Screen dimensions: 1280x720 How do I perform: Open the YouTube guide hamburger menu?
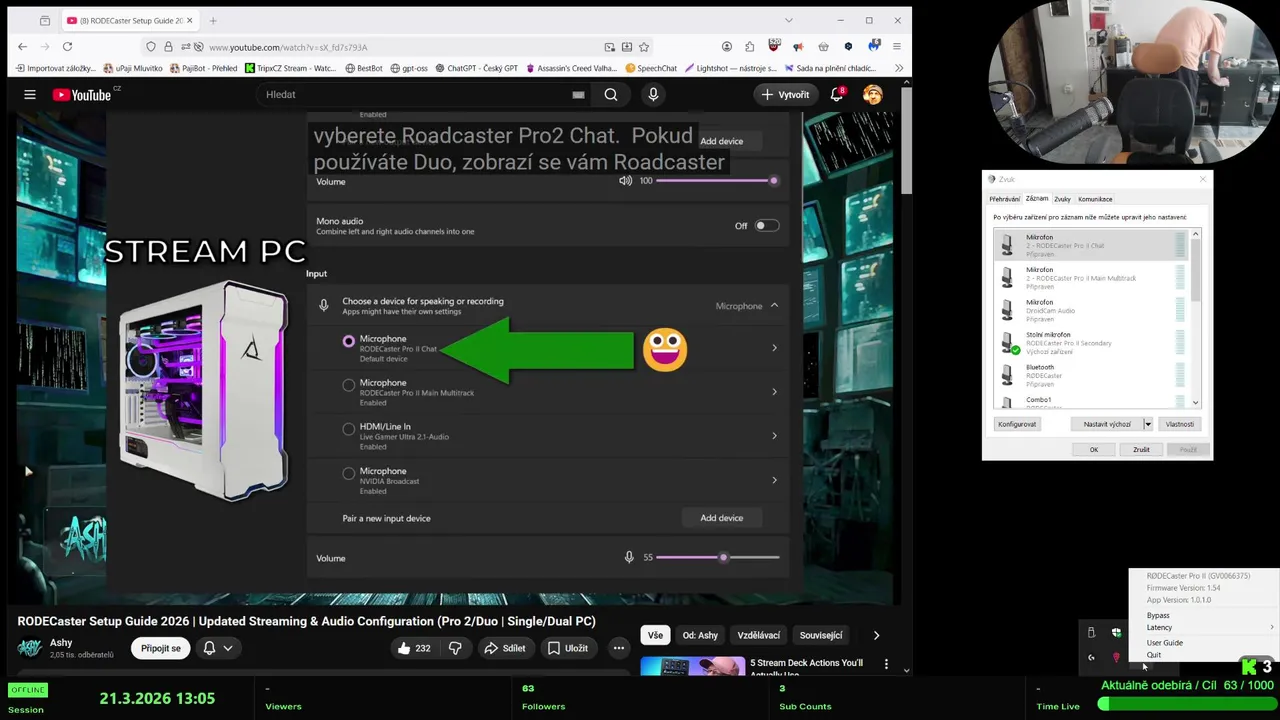coord(30,94)
